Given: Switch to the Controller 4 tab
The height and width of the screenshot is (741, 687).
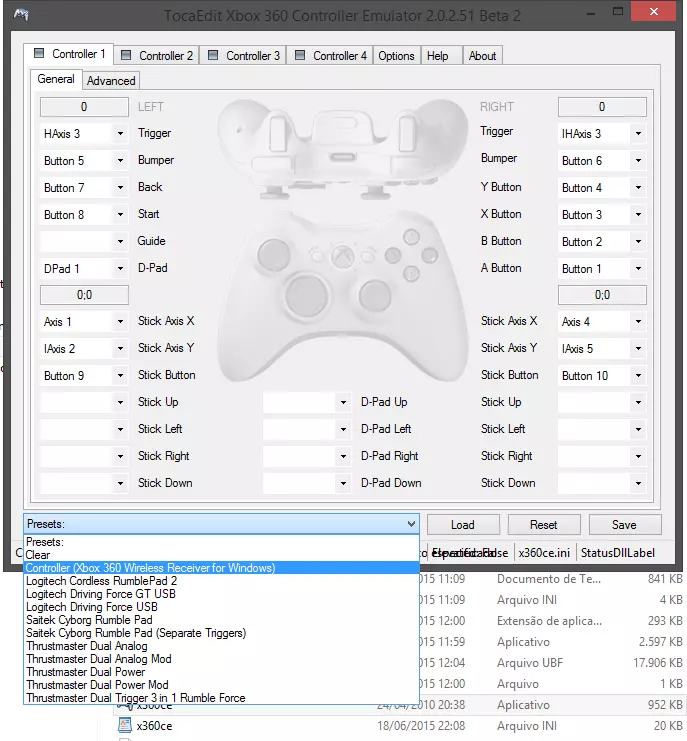Looking at the screenshot, I should tap(330, 55).
